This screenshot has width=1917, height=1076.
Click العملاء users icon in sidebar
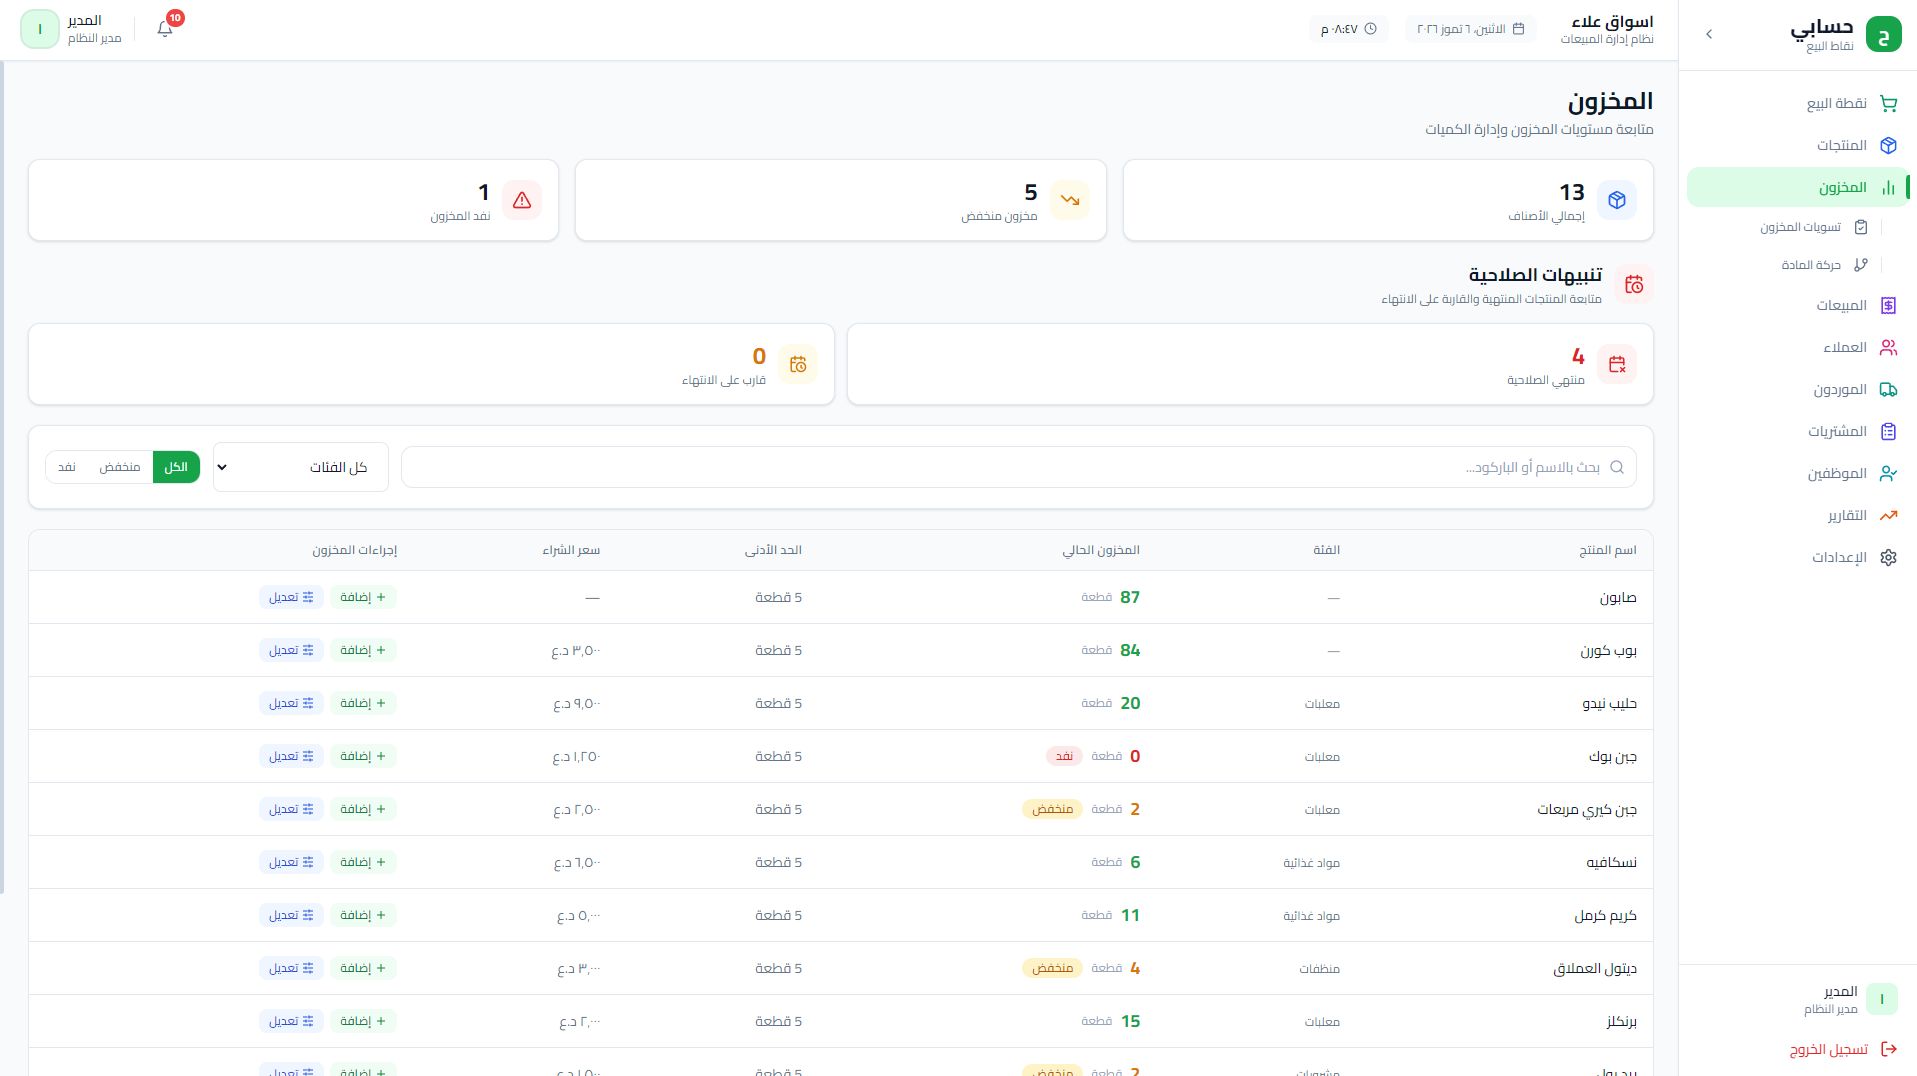[1888, 347]
